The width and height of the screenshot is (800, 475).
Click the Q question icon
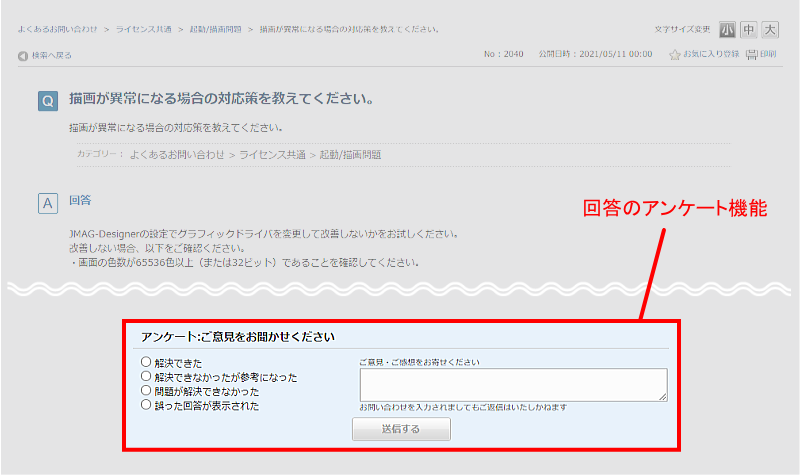(x=47, y=101)
